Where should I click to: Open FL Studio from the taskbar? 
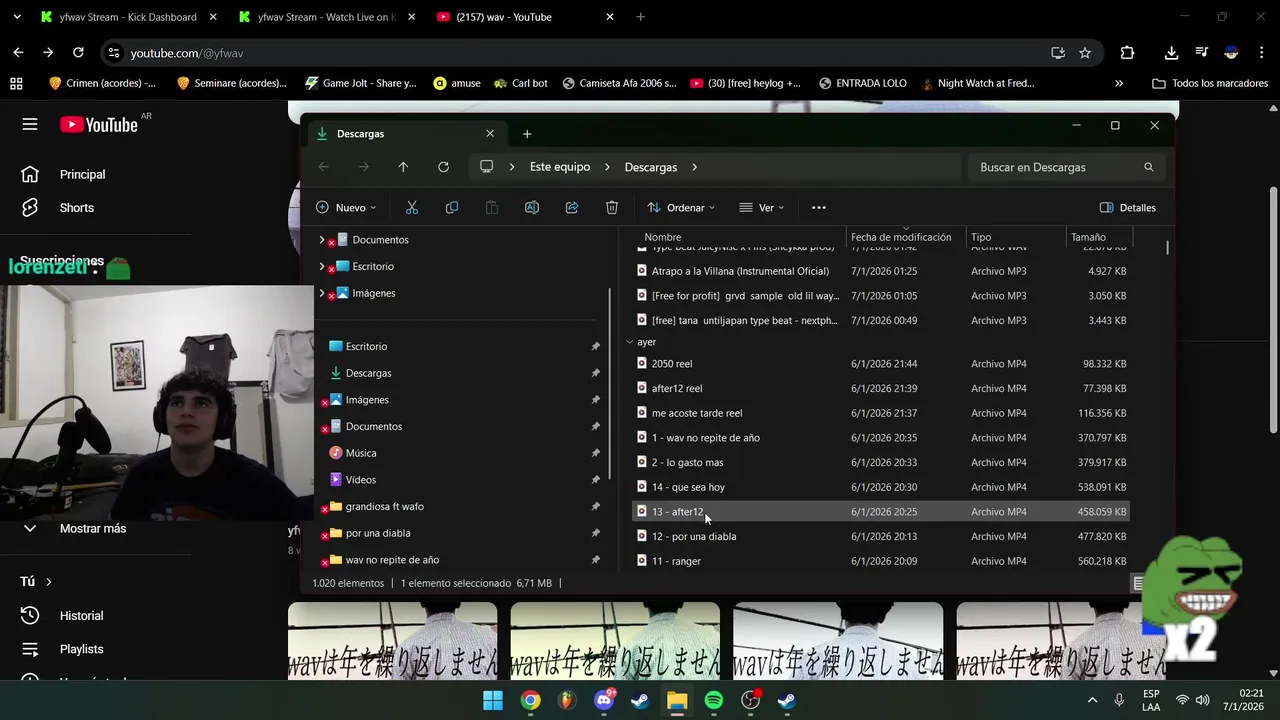pyautogui.click(x=567, y=700)
